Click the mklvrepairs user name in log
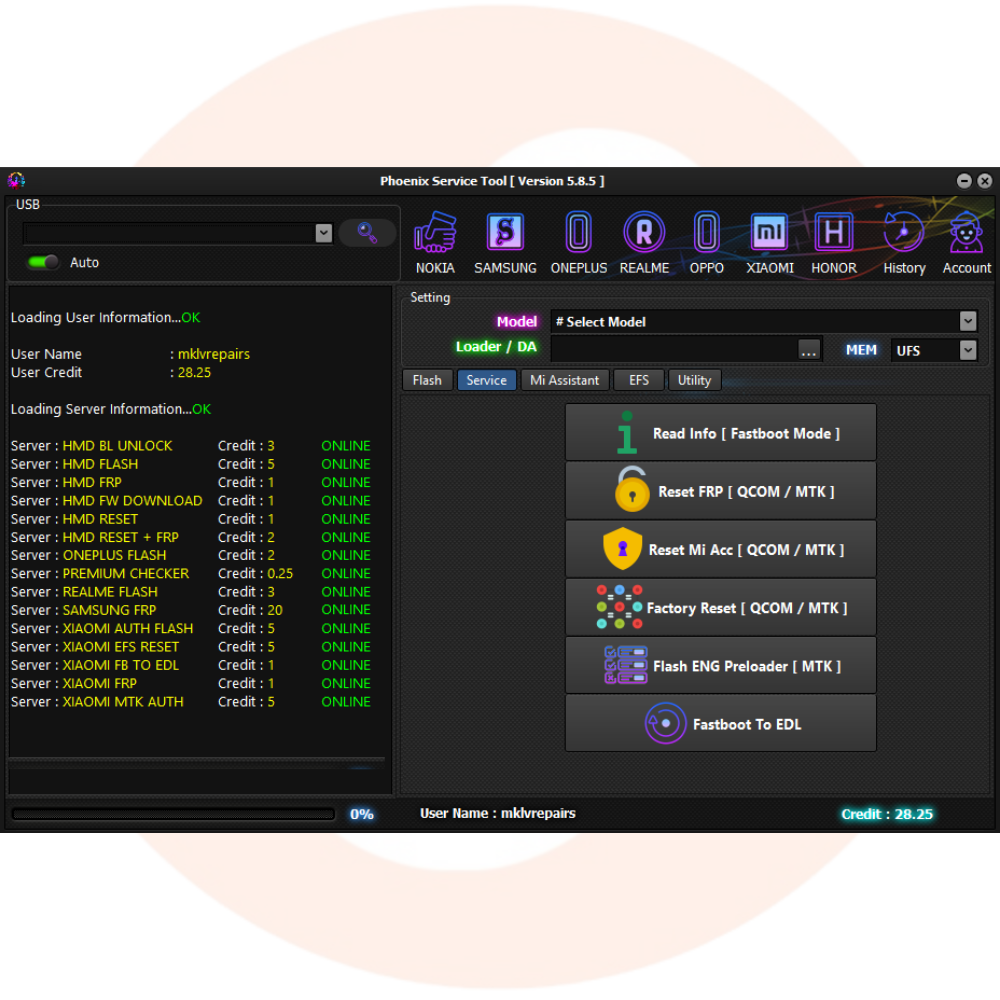The height and width of the screenshot is (1000, 1000). pyautogui.click(x=214, y=354)
